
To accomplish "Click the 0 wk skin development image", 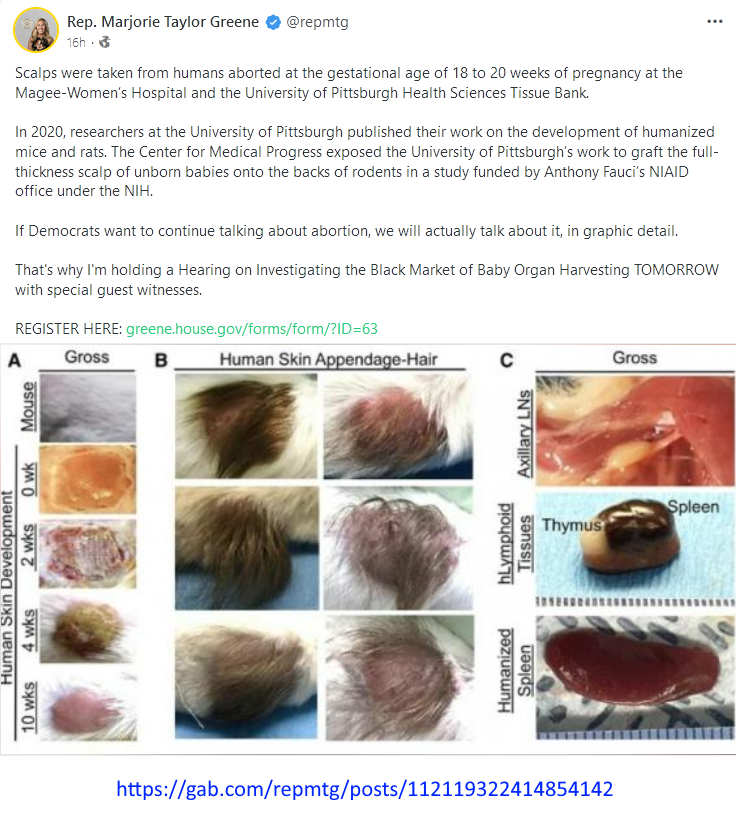I will (x=87, y=479).
